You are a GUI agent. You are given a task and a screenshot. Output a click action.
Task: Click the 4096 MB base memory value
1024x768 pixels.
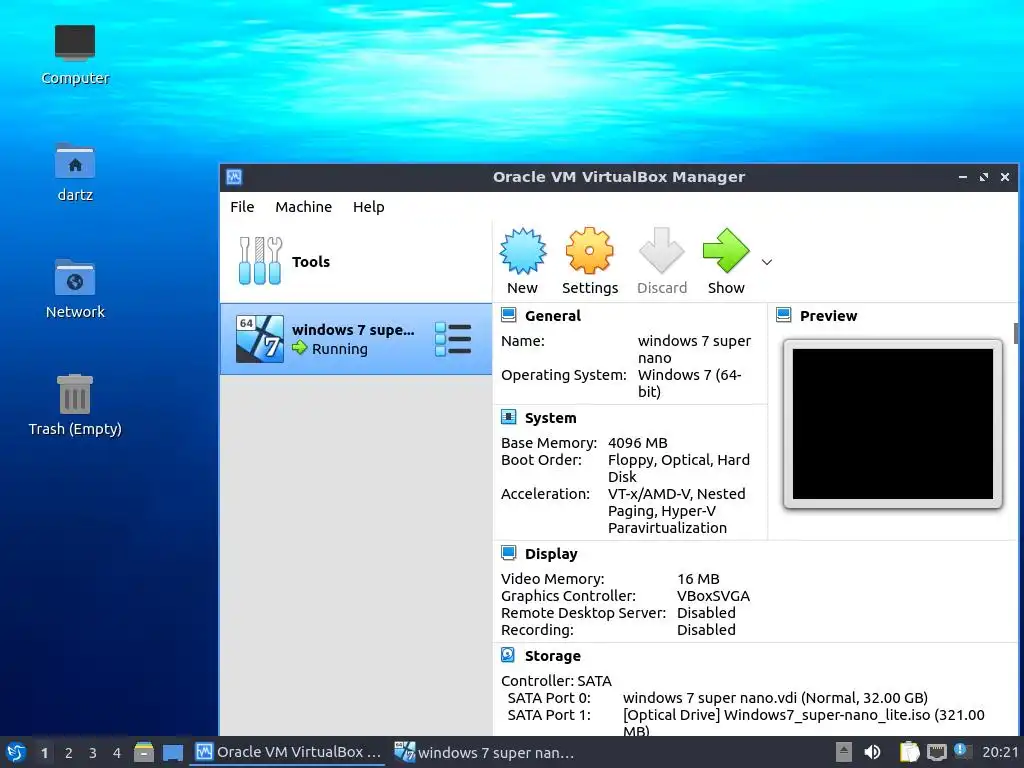[x=637, y=443]
